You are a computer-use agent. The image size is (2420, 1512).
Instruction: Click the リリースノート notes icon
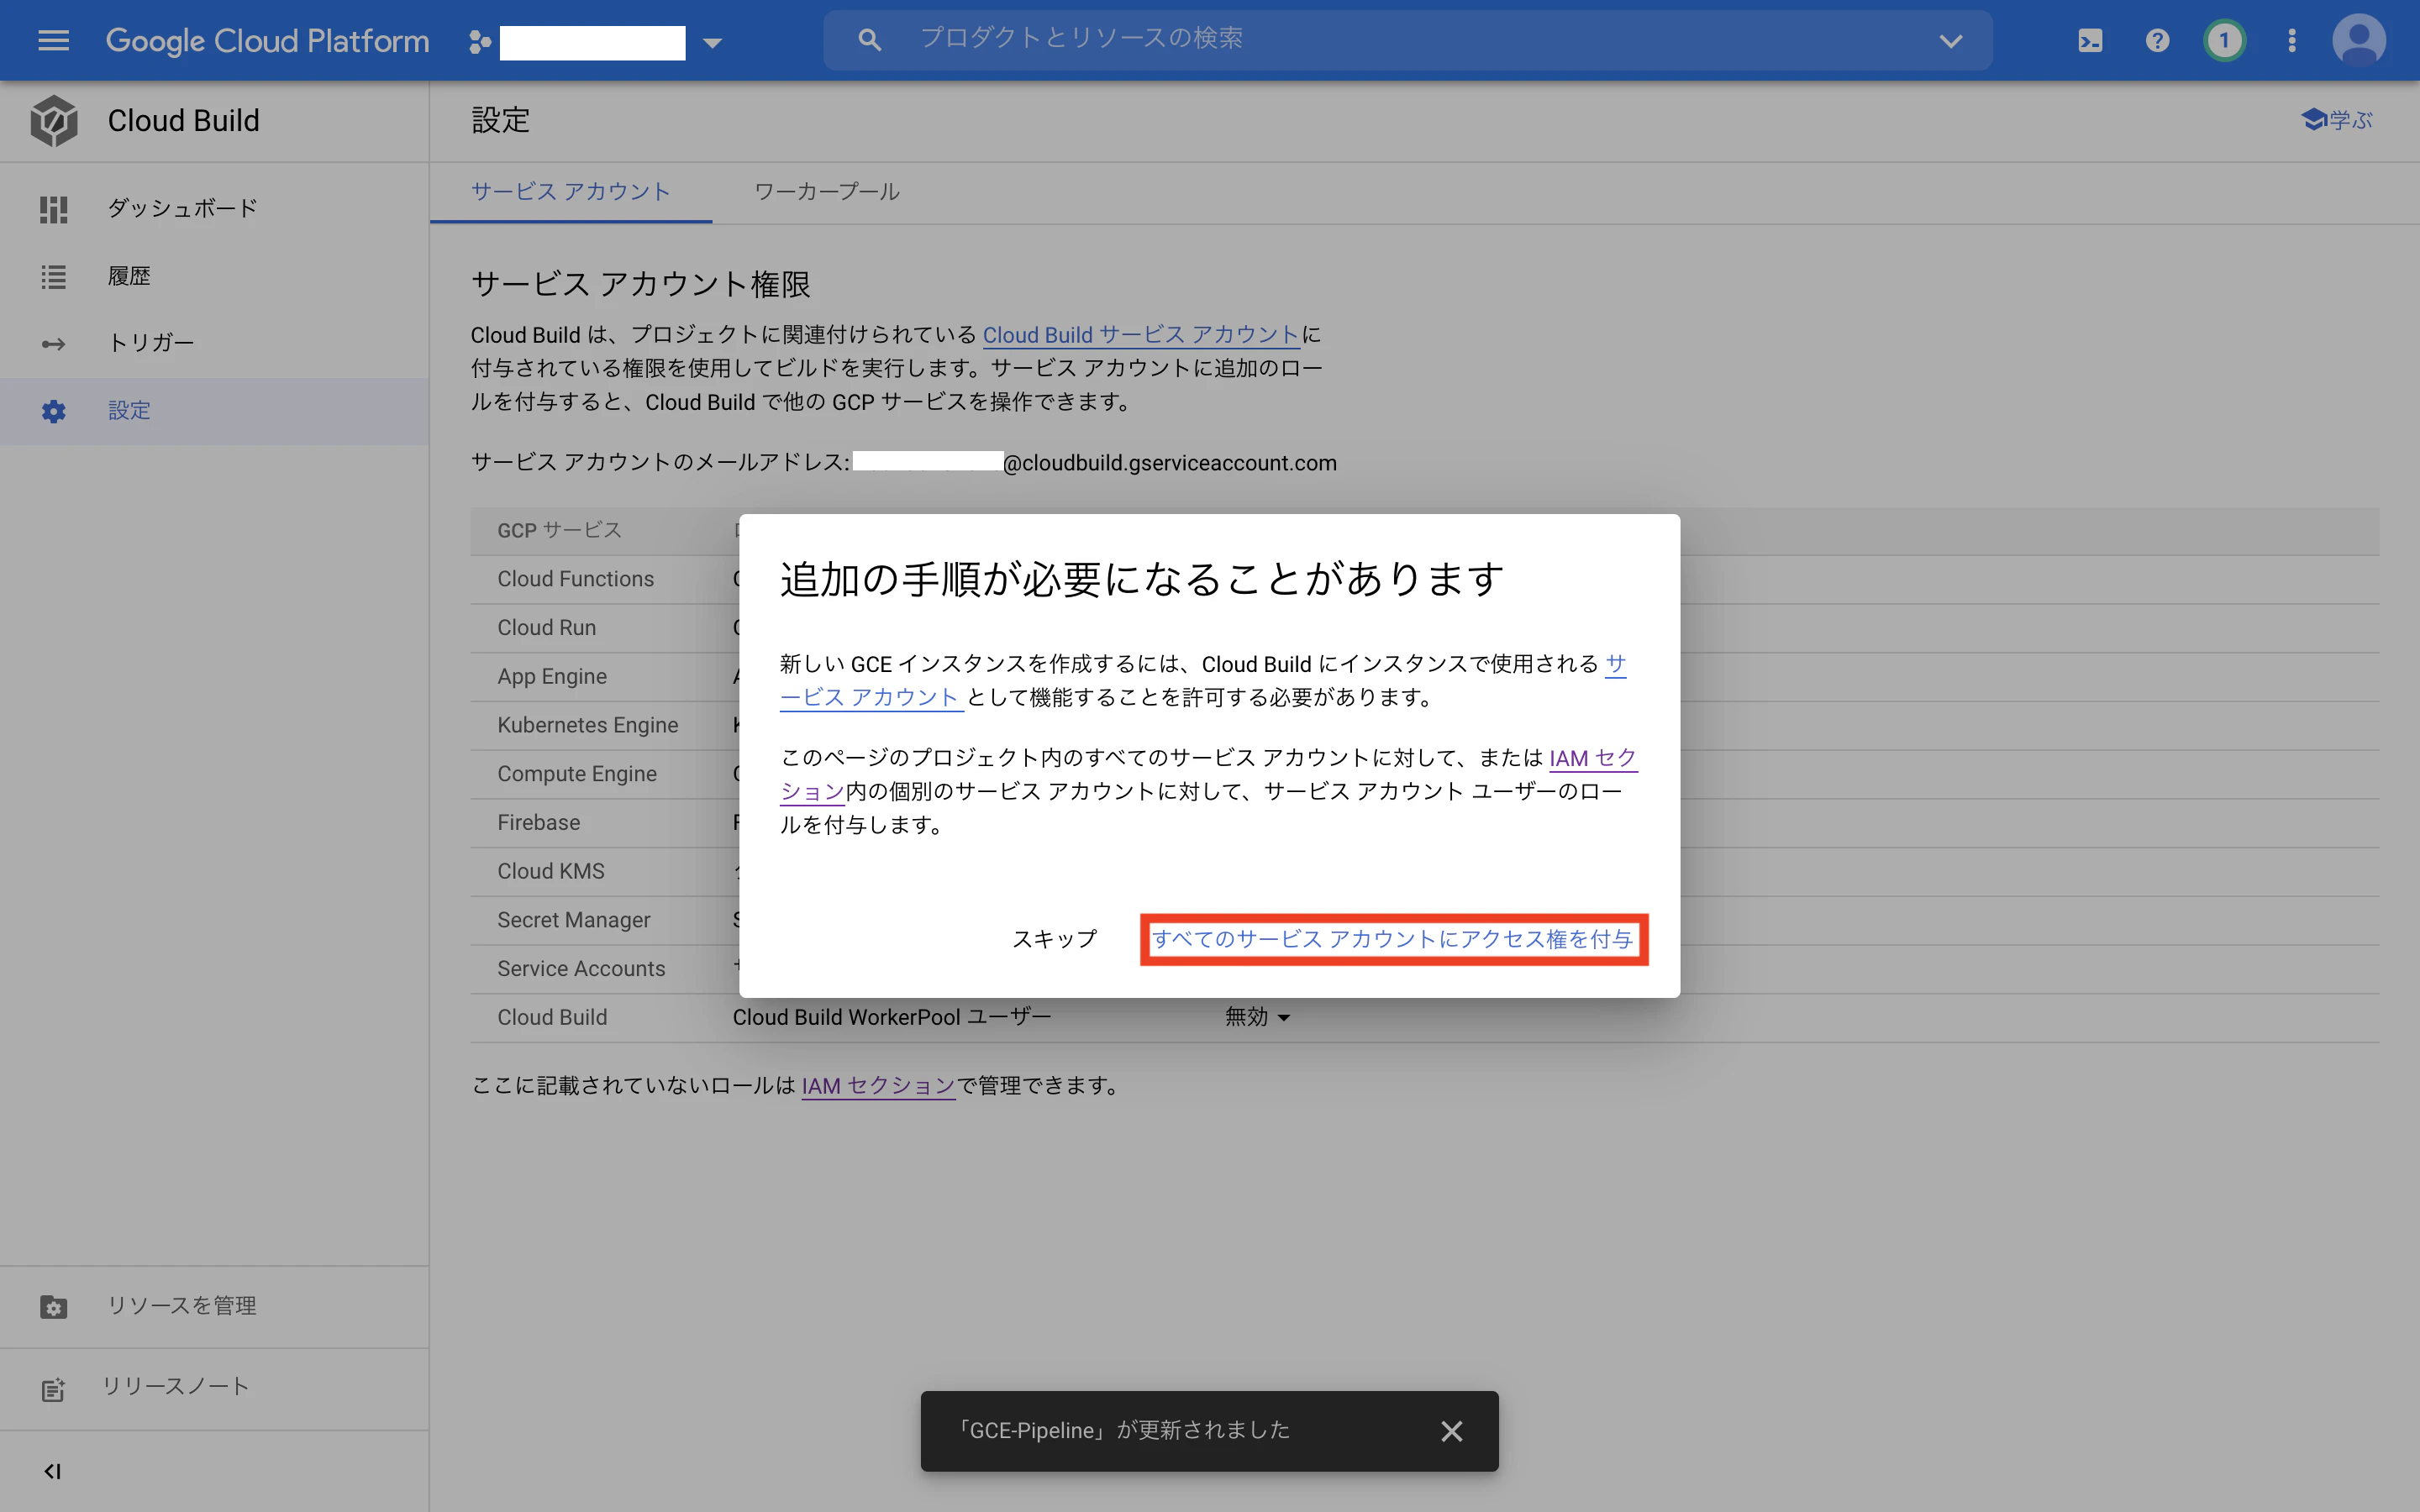click(53, 1389)
